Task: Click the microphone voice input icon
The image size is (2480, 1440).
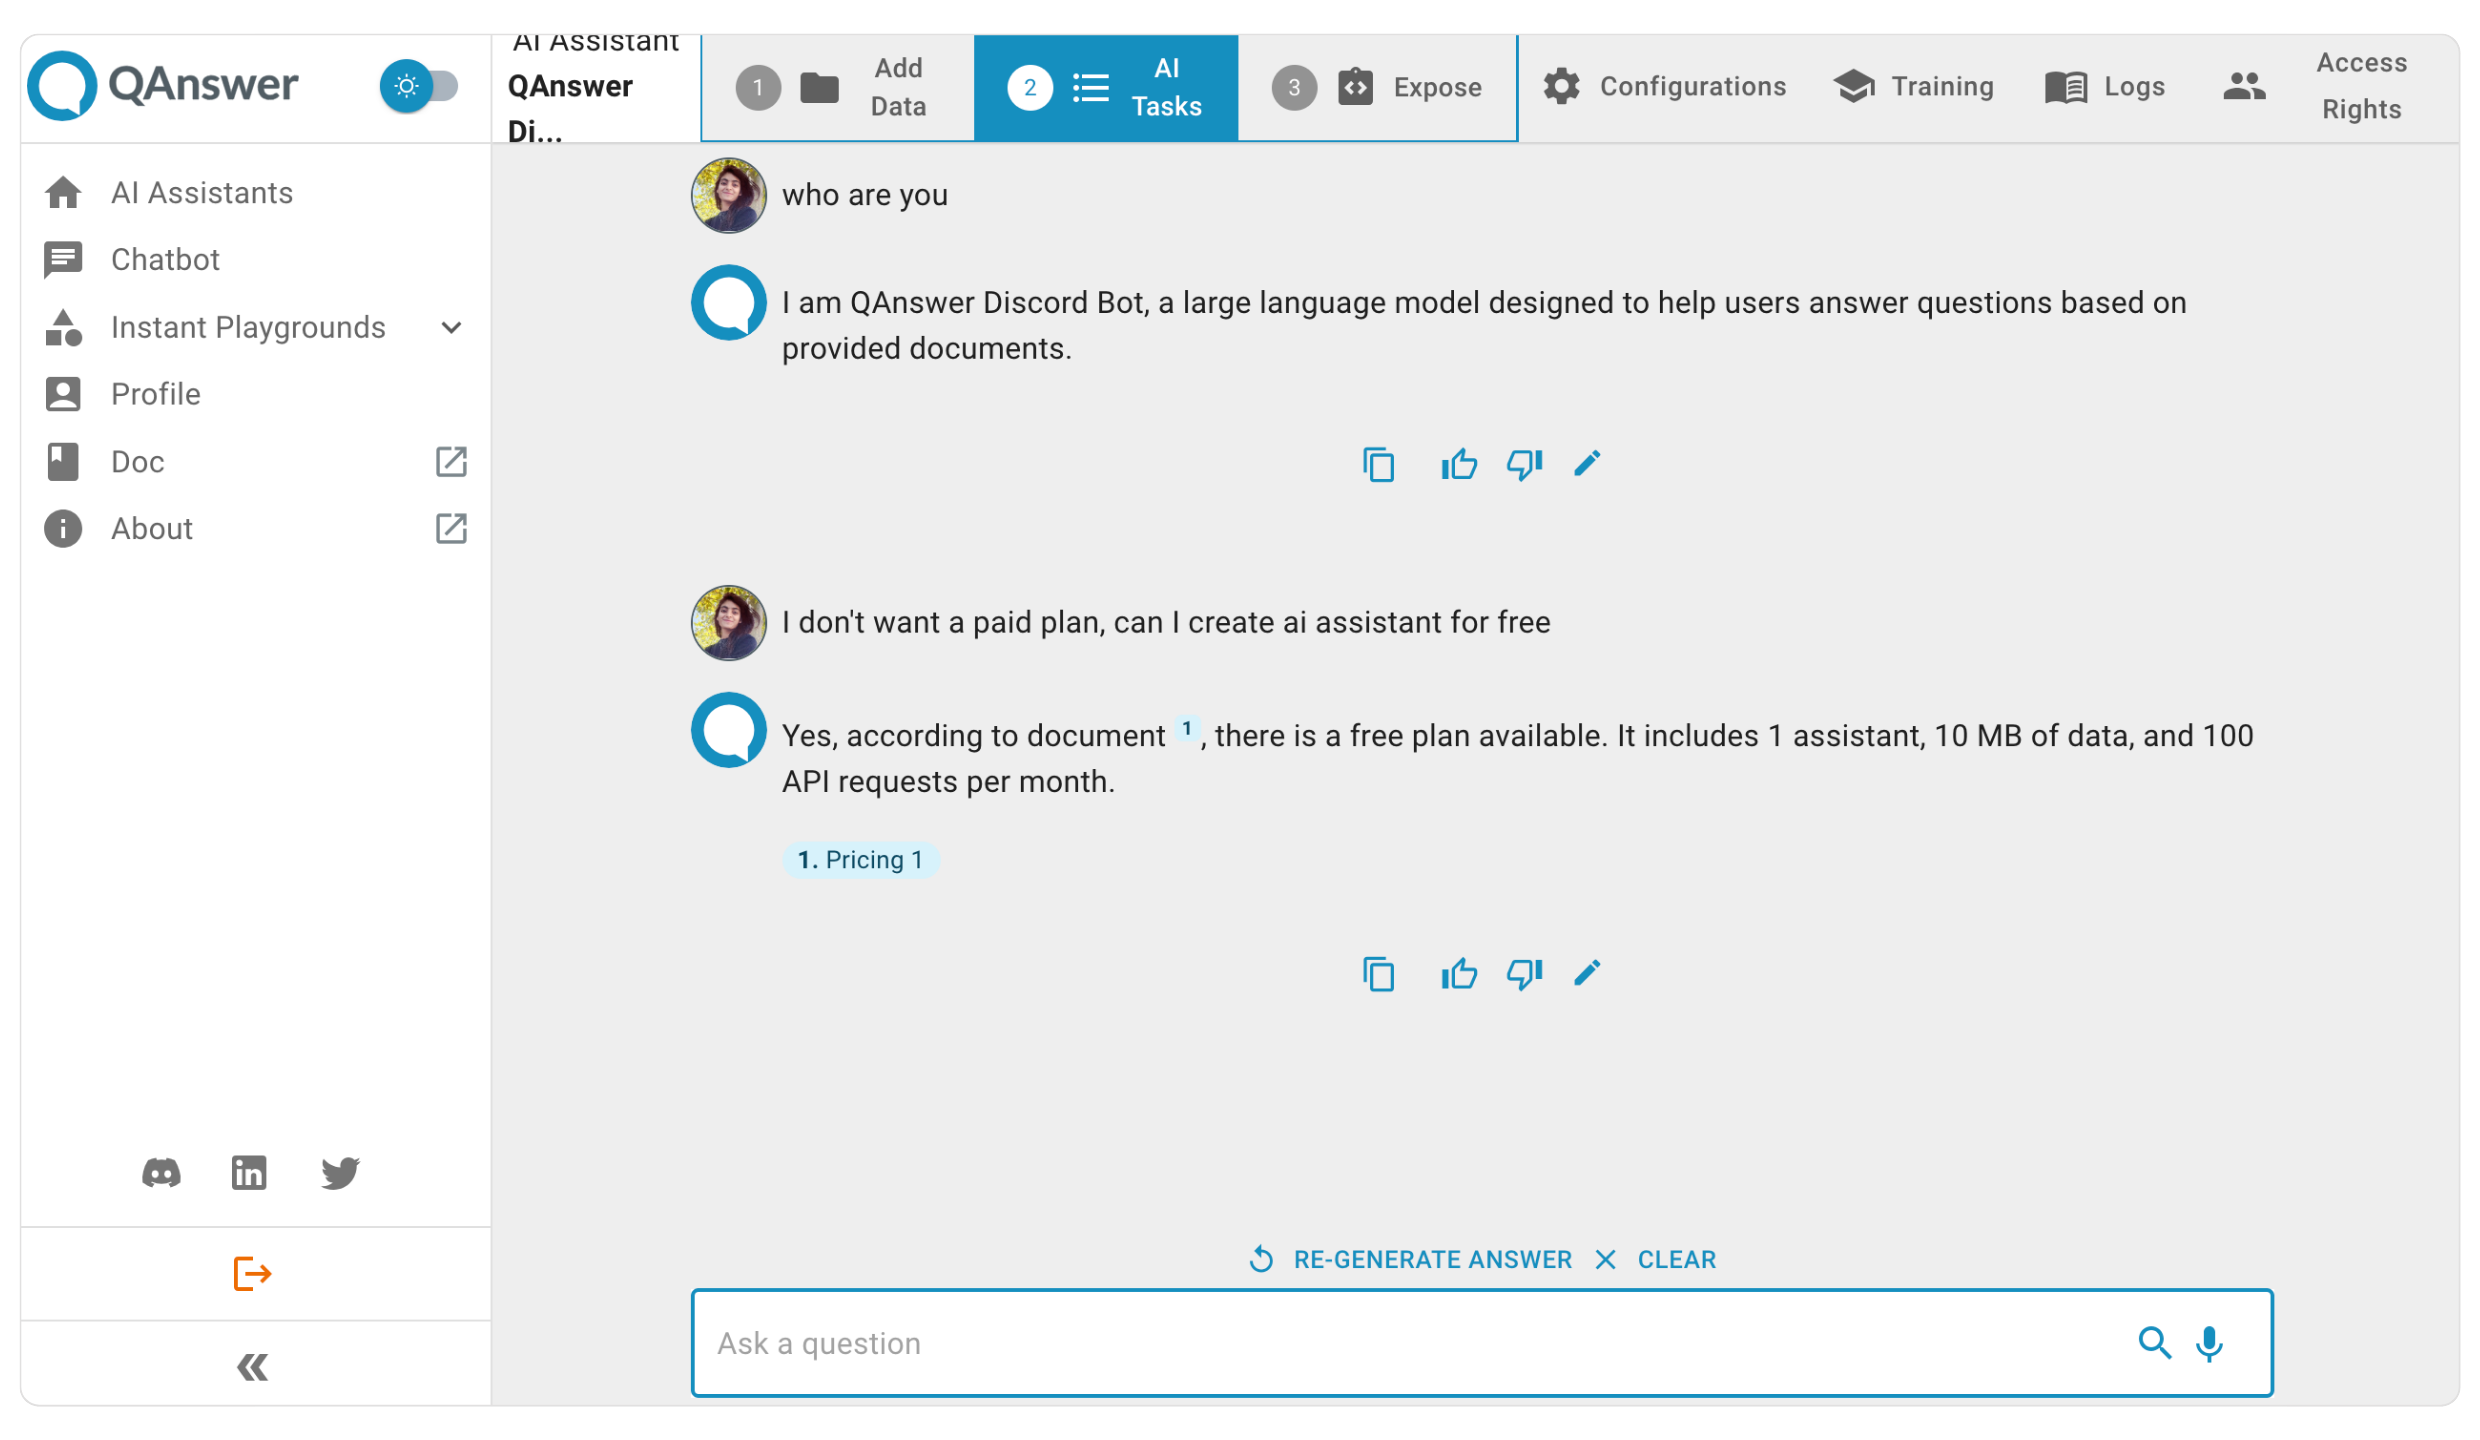Action: point(2208,1343)
